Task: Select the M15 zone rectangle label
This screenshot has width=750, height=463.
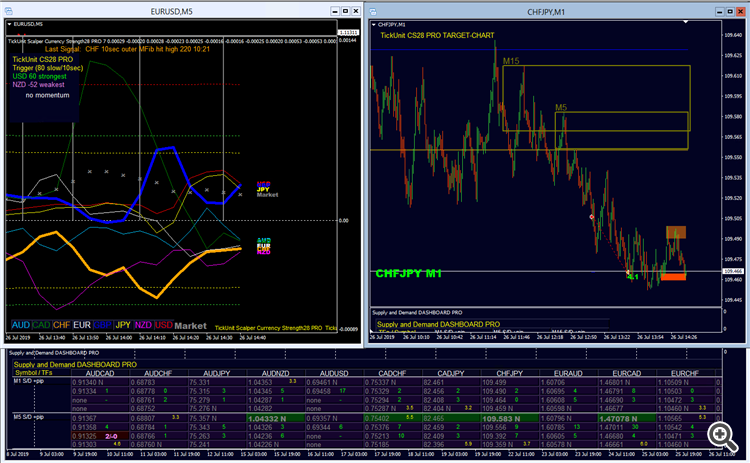Action: point(511,61)
